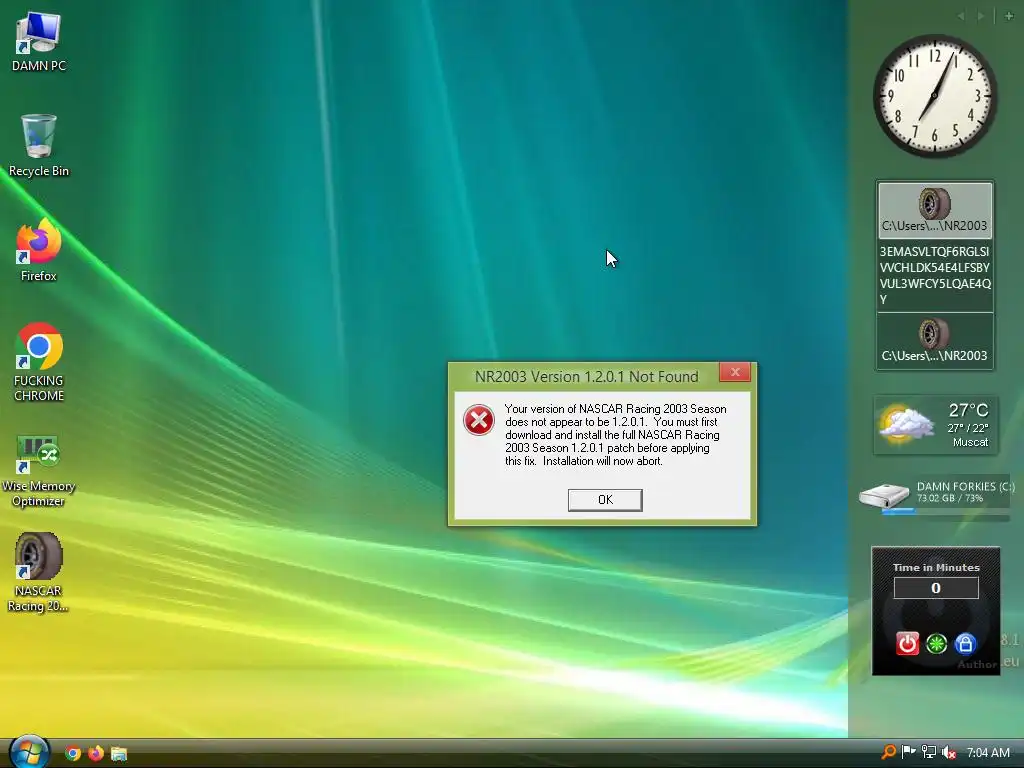Click the search magnifier tray icon
The width and height of the screenshot is (1024, 768).
(888, 752)
